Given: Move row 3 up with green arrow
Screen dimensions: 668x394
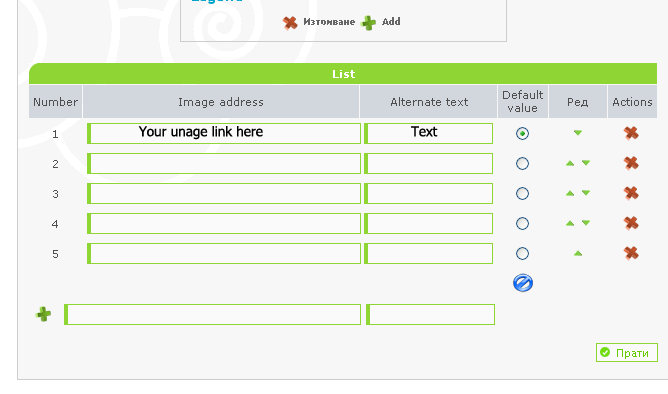Looking at the screenshot, I should coord(570,193).
